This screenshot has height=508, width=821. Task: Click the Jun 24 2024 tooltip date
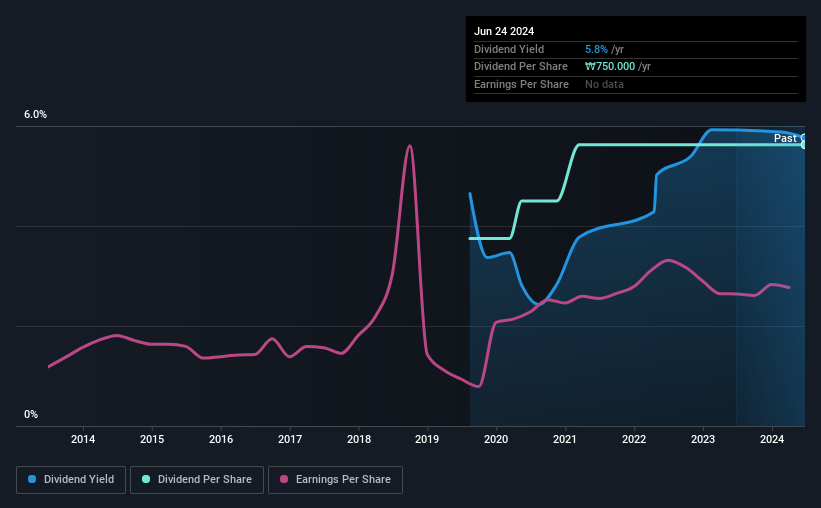pos(504,31)
